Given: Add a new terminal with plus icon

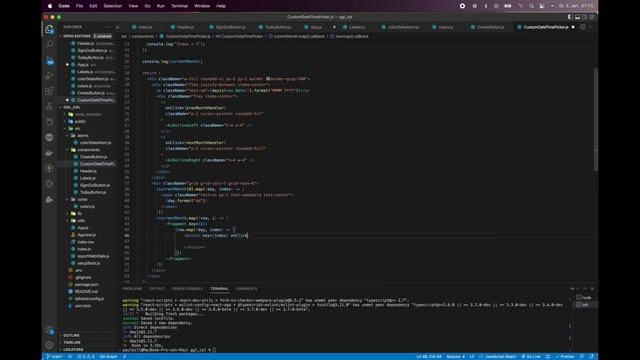Looking at the screenshot, I should click(x=572, y=289).
